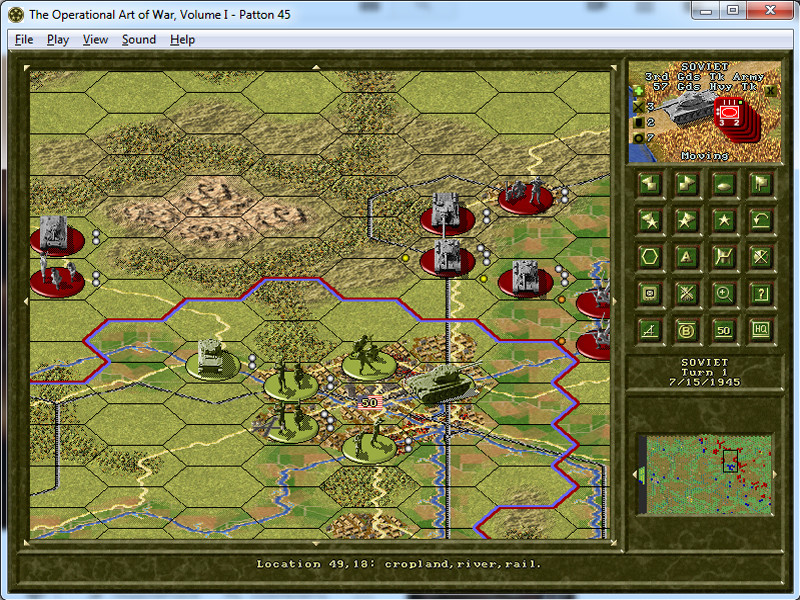
Task: Click the H-shaped supply lines button
Action: point(723,257)
